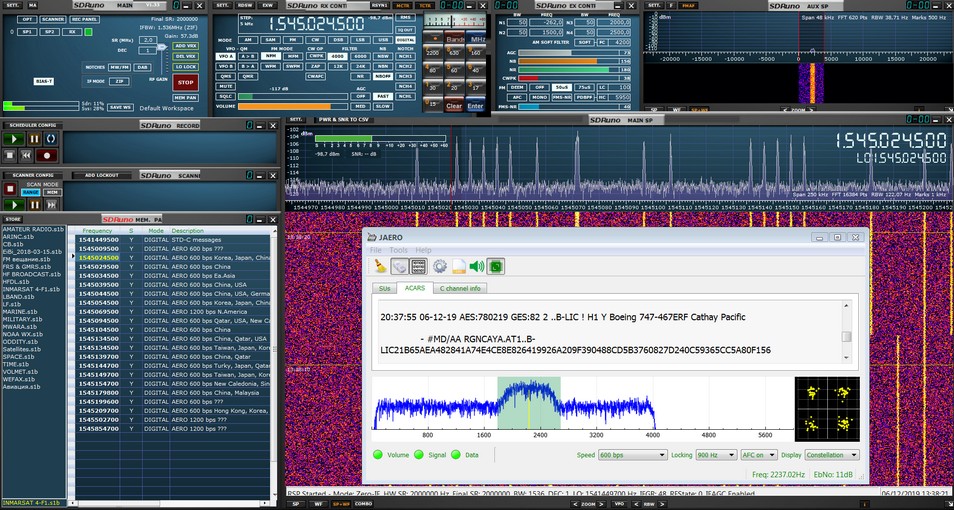The width and height of the screenshot is (954, 510).
Task: Open the Locking 900 Hz dropdown
Action: 716,455
